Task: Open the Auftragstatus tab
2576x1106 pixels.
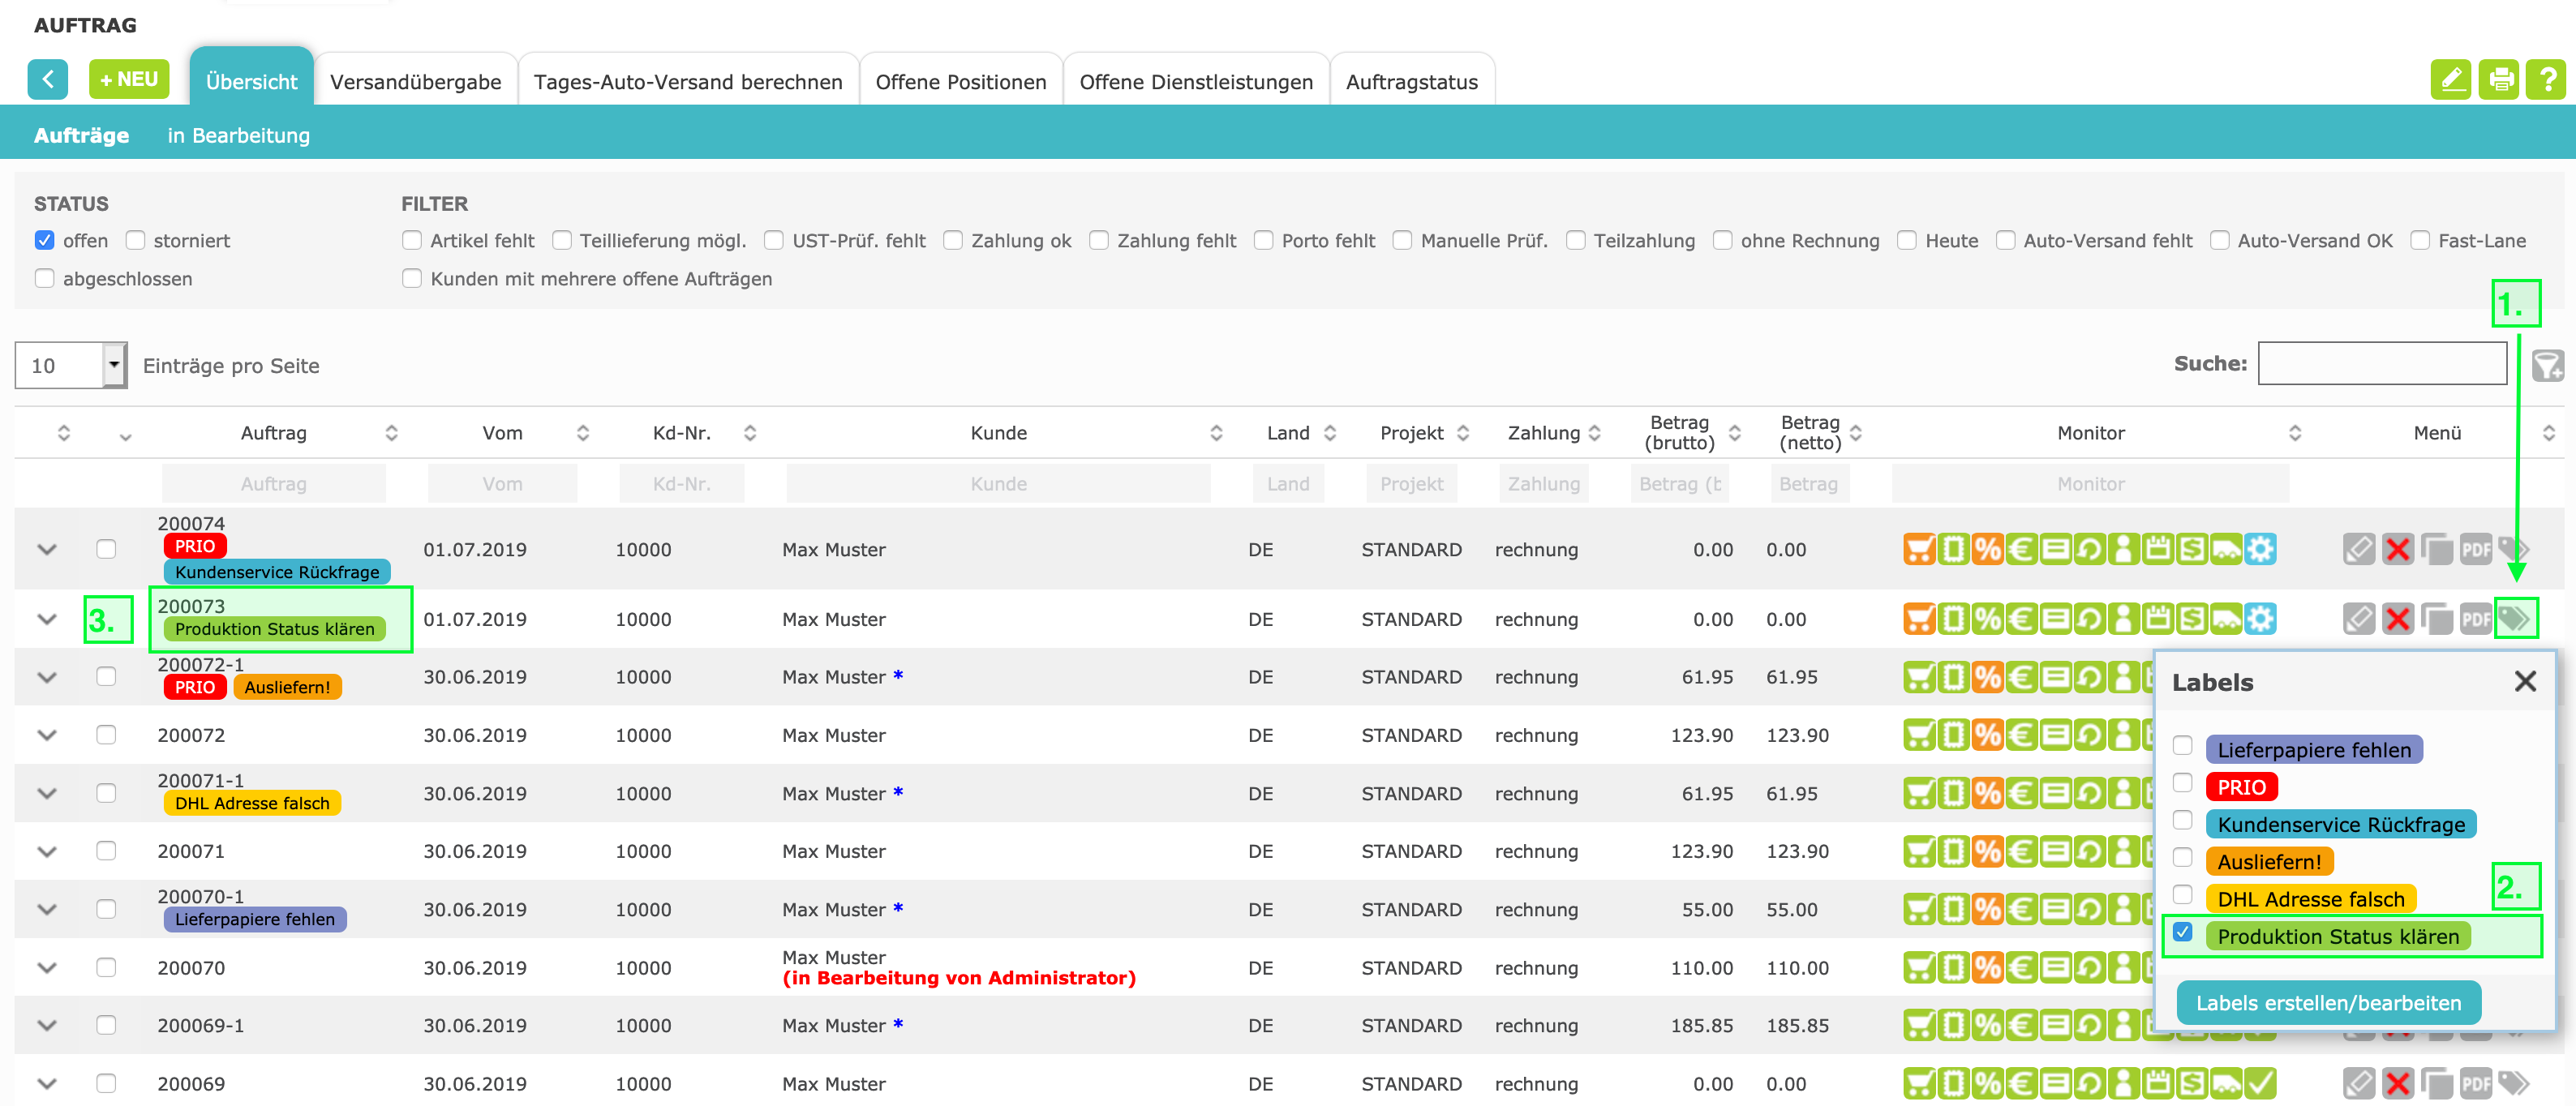Action: (1411, 82)
